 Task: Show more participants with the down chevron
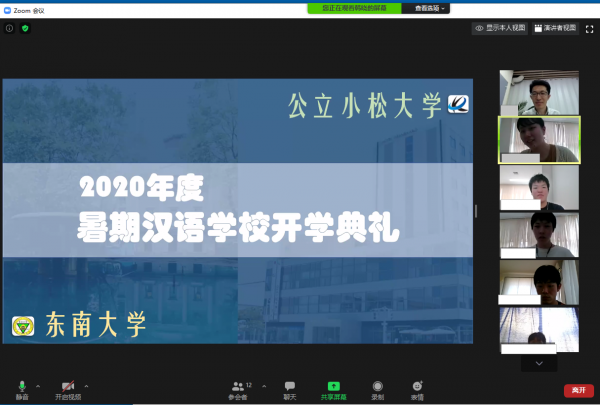(x=539, y=363)
